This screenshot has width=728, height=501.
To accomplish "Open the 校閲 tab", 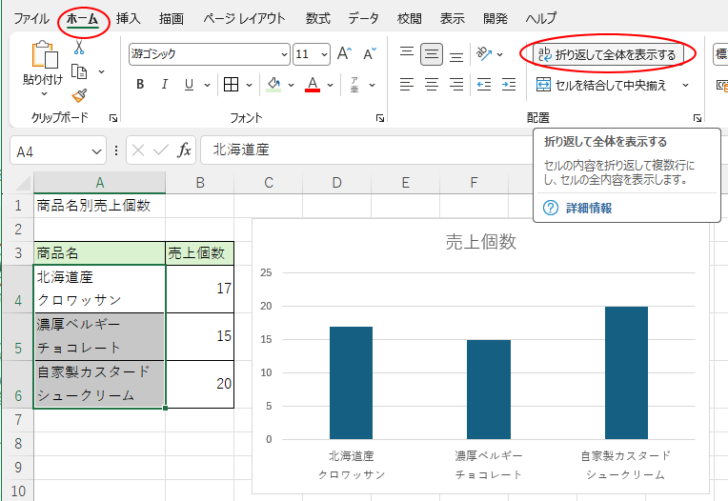I will (410, 19).
